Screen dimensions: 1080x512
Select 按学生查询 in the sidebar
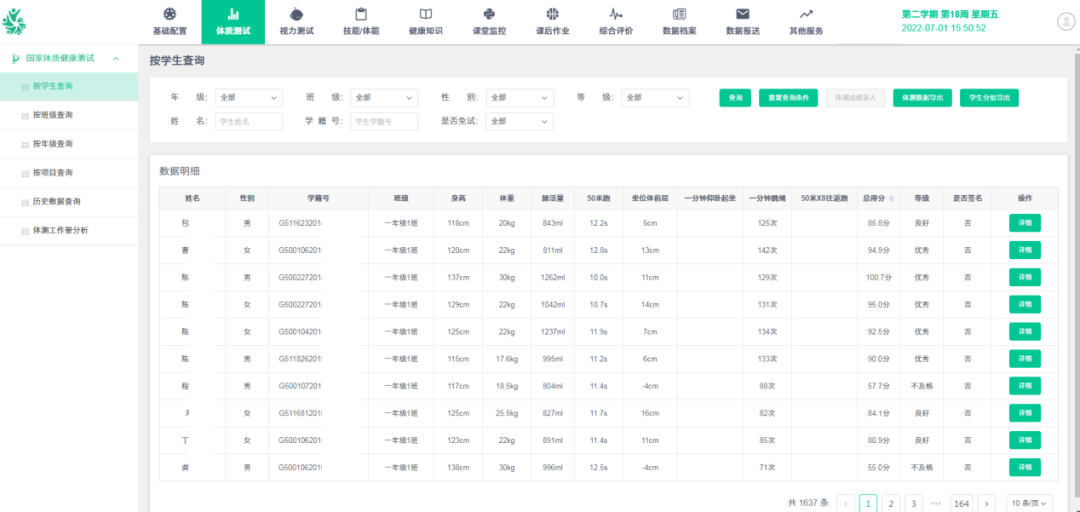69,86
